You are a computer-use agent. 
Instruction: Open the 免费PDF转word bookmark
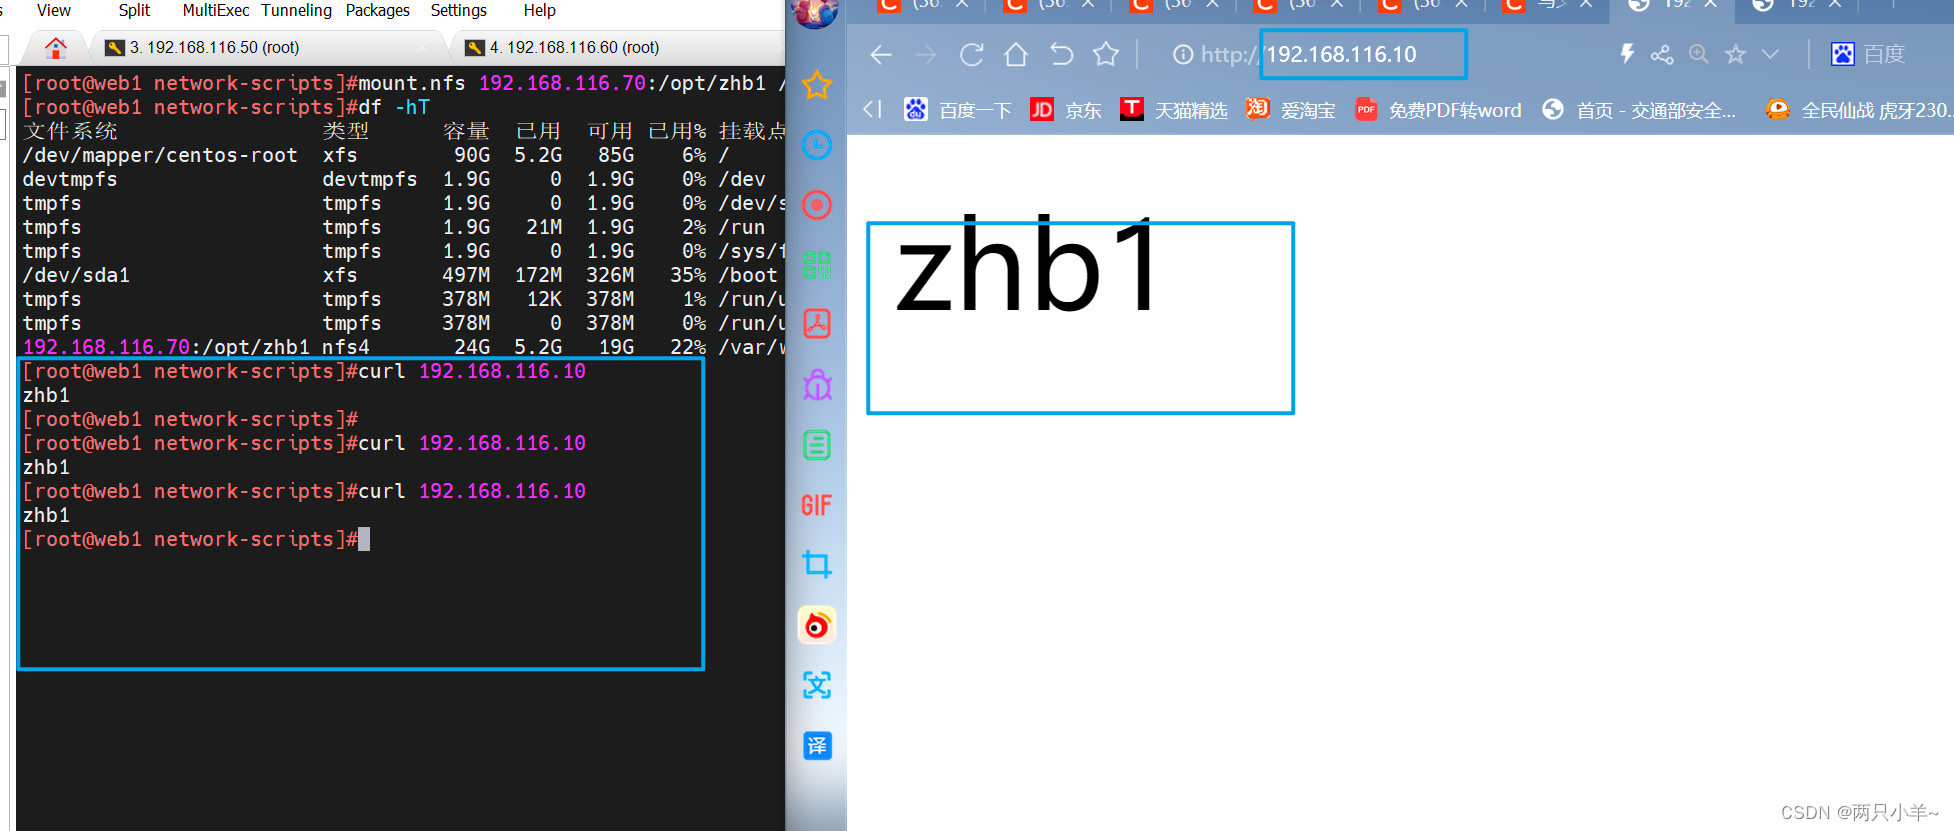pos(1438,110)
